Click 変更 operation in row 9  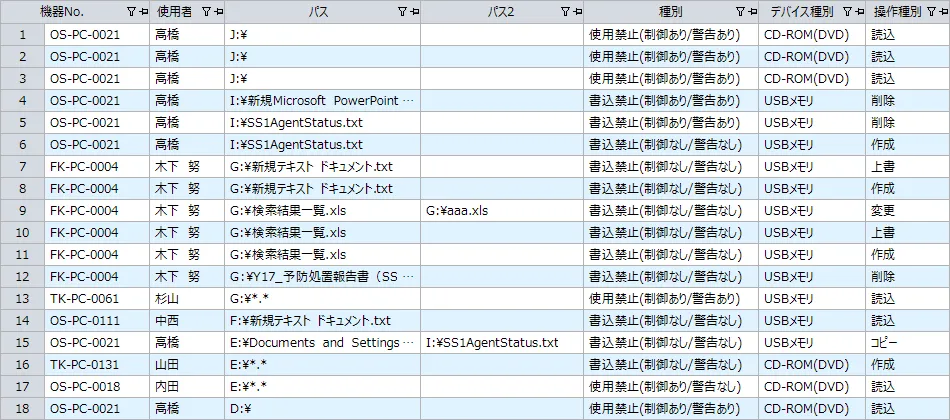(908, 210)
